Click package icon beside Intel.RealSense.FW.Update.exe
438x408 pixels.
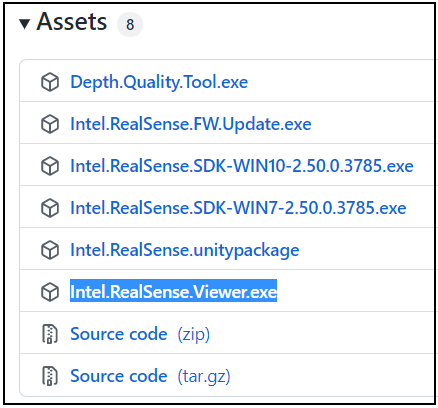coord(50,124)
